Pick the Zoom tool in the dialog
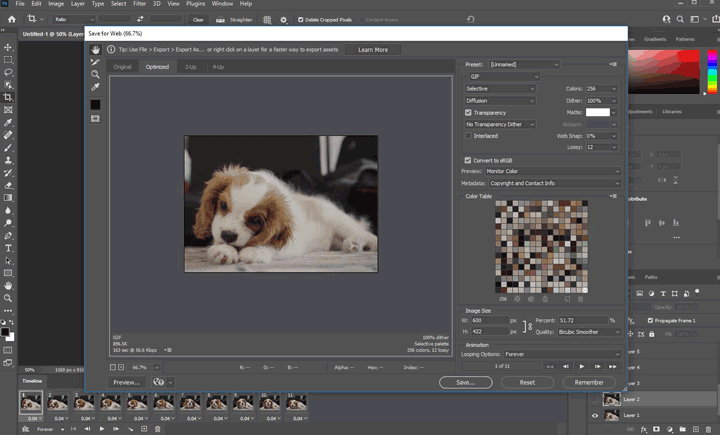This screenshot has width=720, height=435. (96, 75)
